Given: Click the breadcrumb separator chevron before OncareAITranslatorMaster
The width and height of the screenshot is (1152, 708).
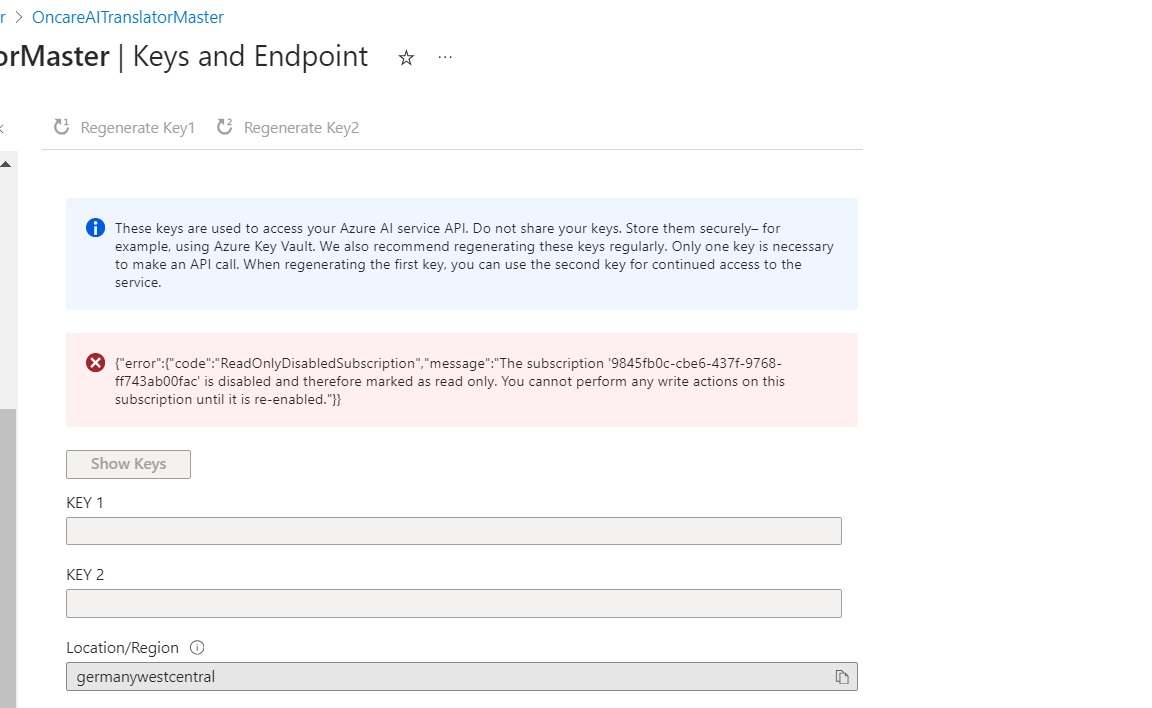Looking at the screenshot, I should click(19, 17).
